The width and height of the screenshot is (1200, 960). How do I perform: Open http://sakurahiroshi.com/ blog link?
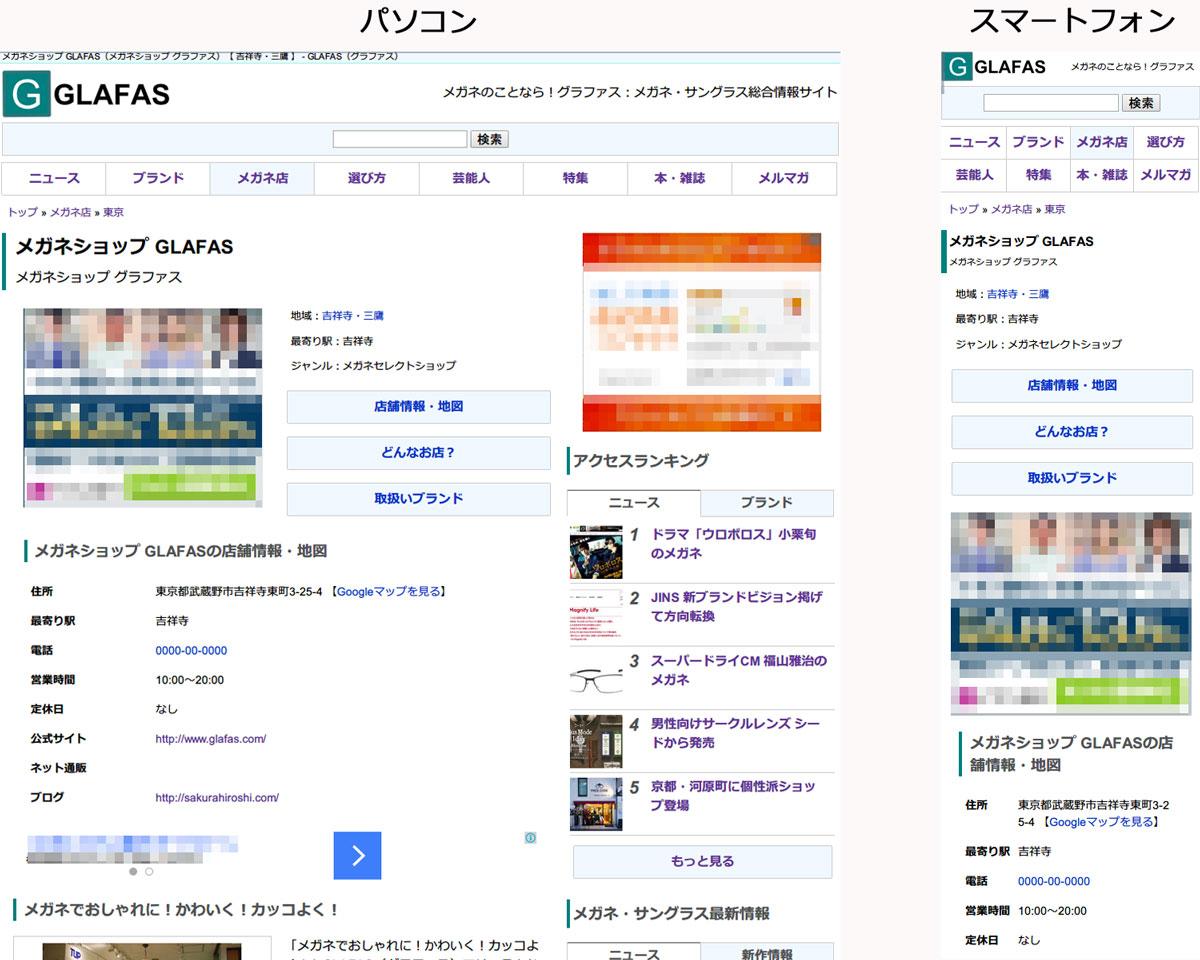pos(217,798)
